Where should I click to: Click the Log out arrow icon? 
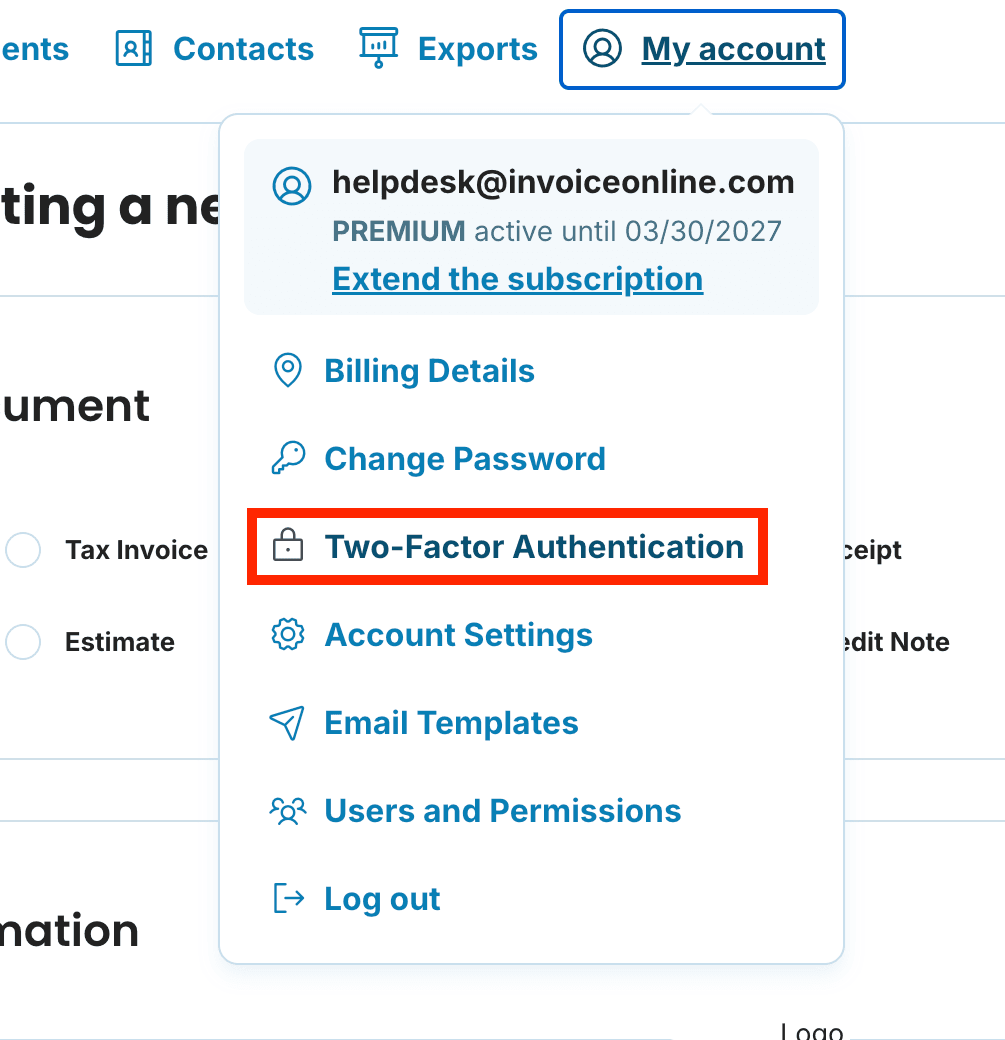[288, 899]
